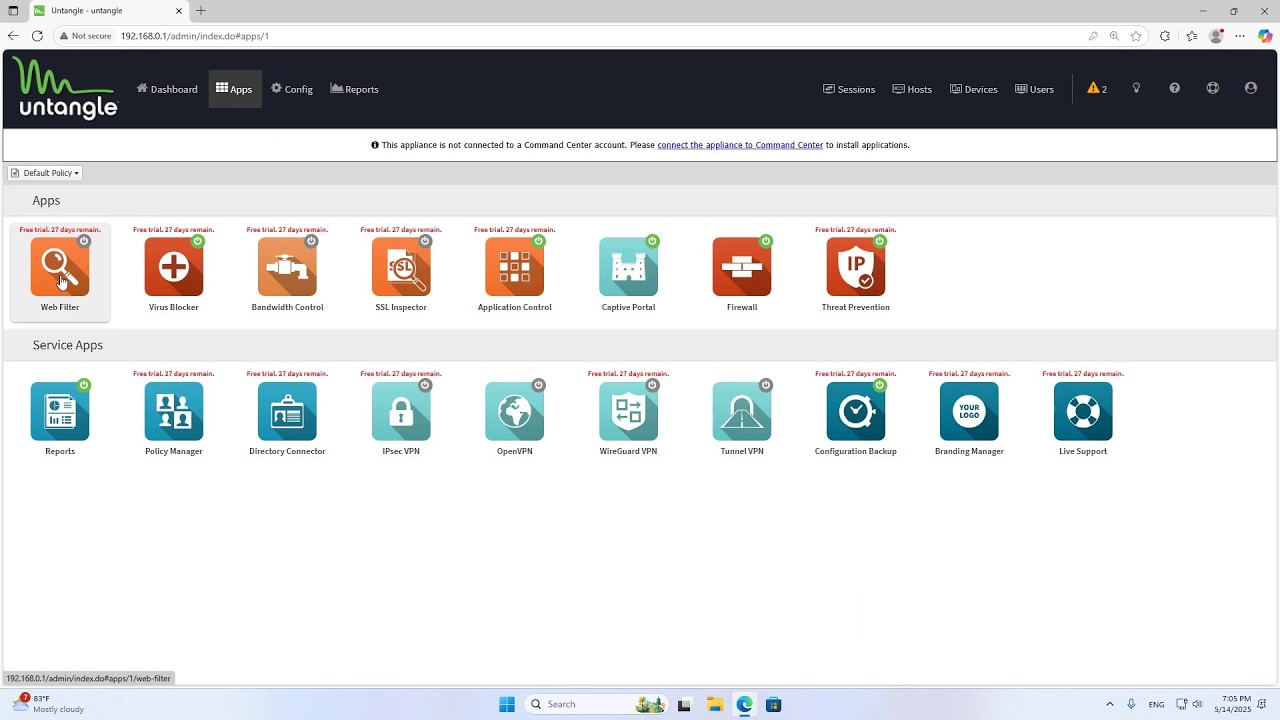The image size is (1280, 720).
Task: Click the Not secure site info badge
Action: 86,36
